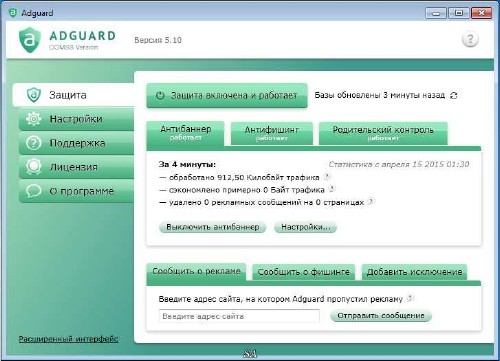Screen dimensions: 500x361
Task: Click the Adguard shield logo in header
Action: pos(30,40)
